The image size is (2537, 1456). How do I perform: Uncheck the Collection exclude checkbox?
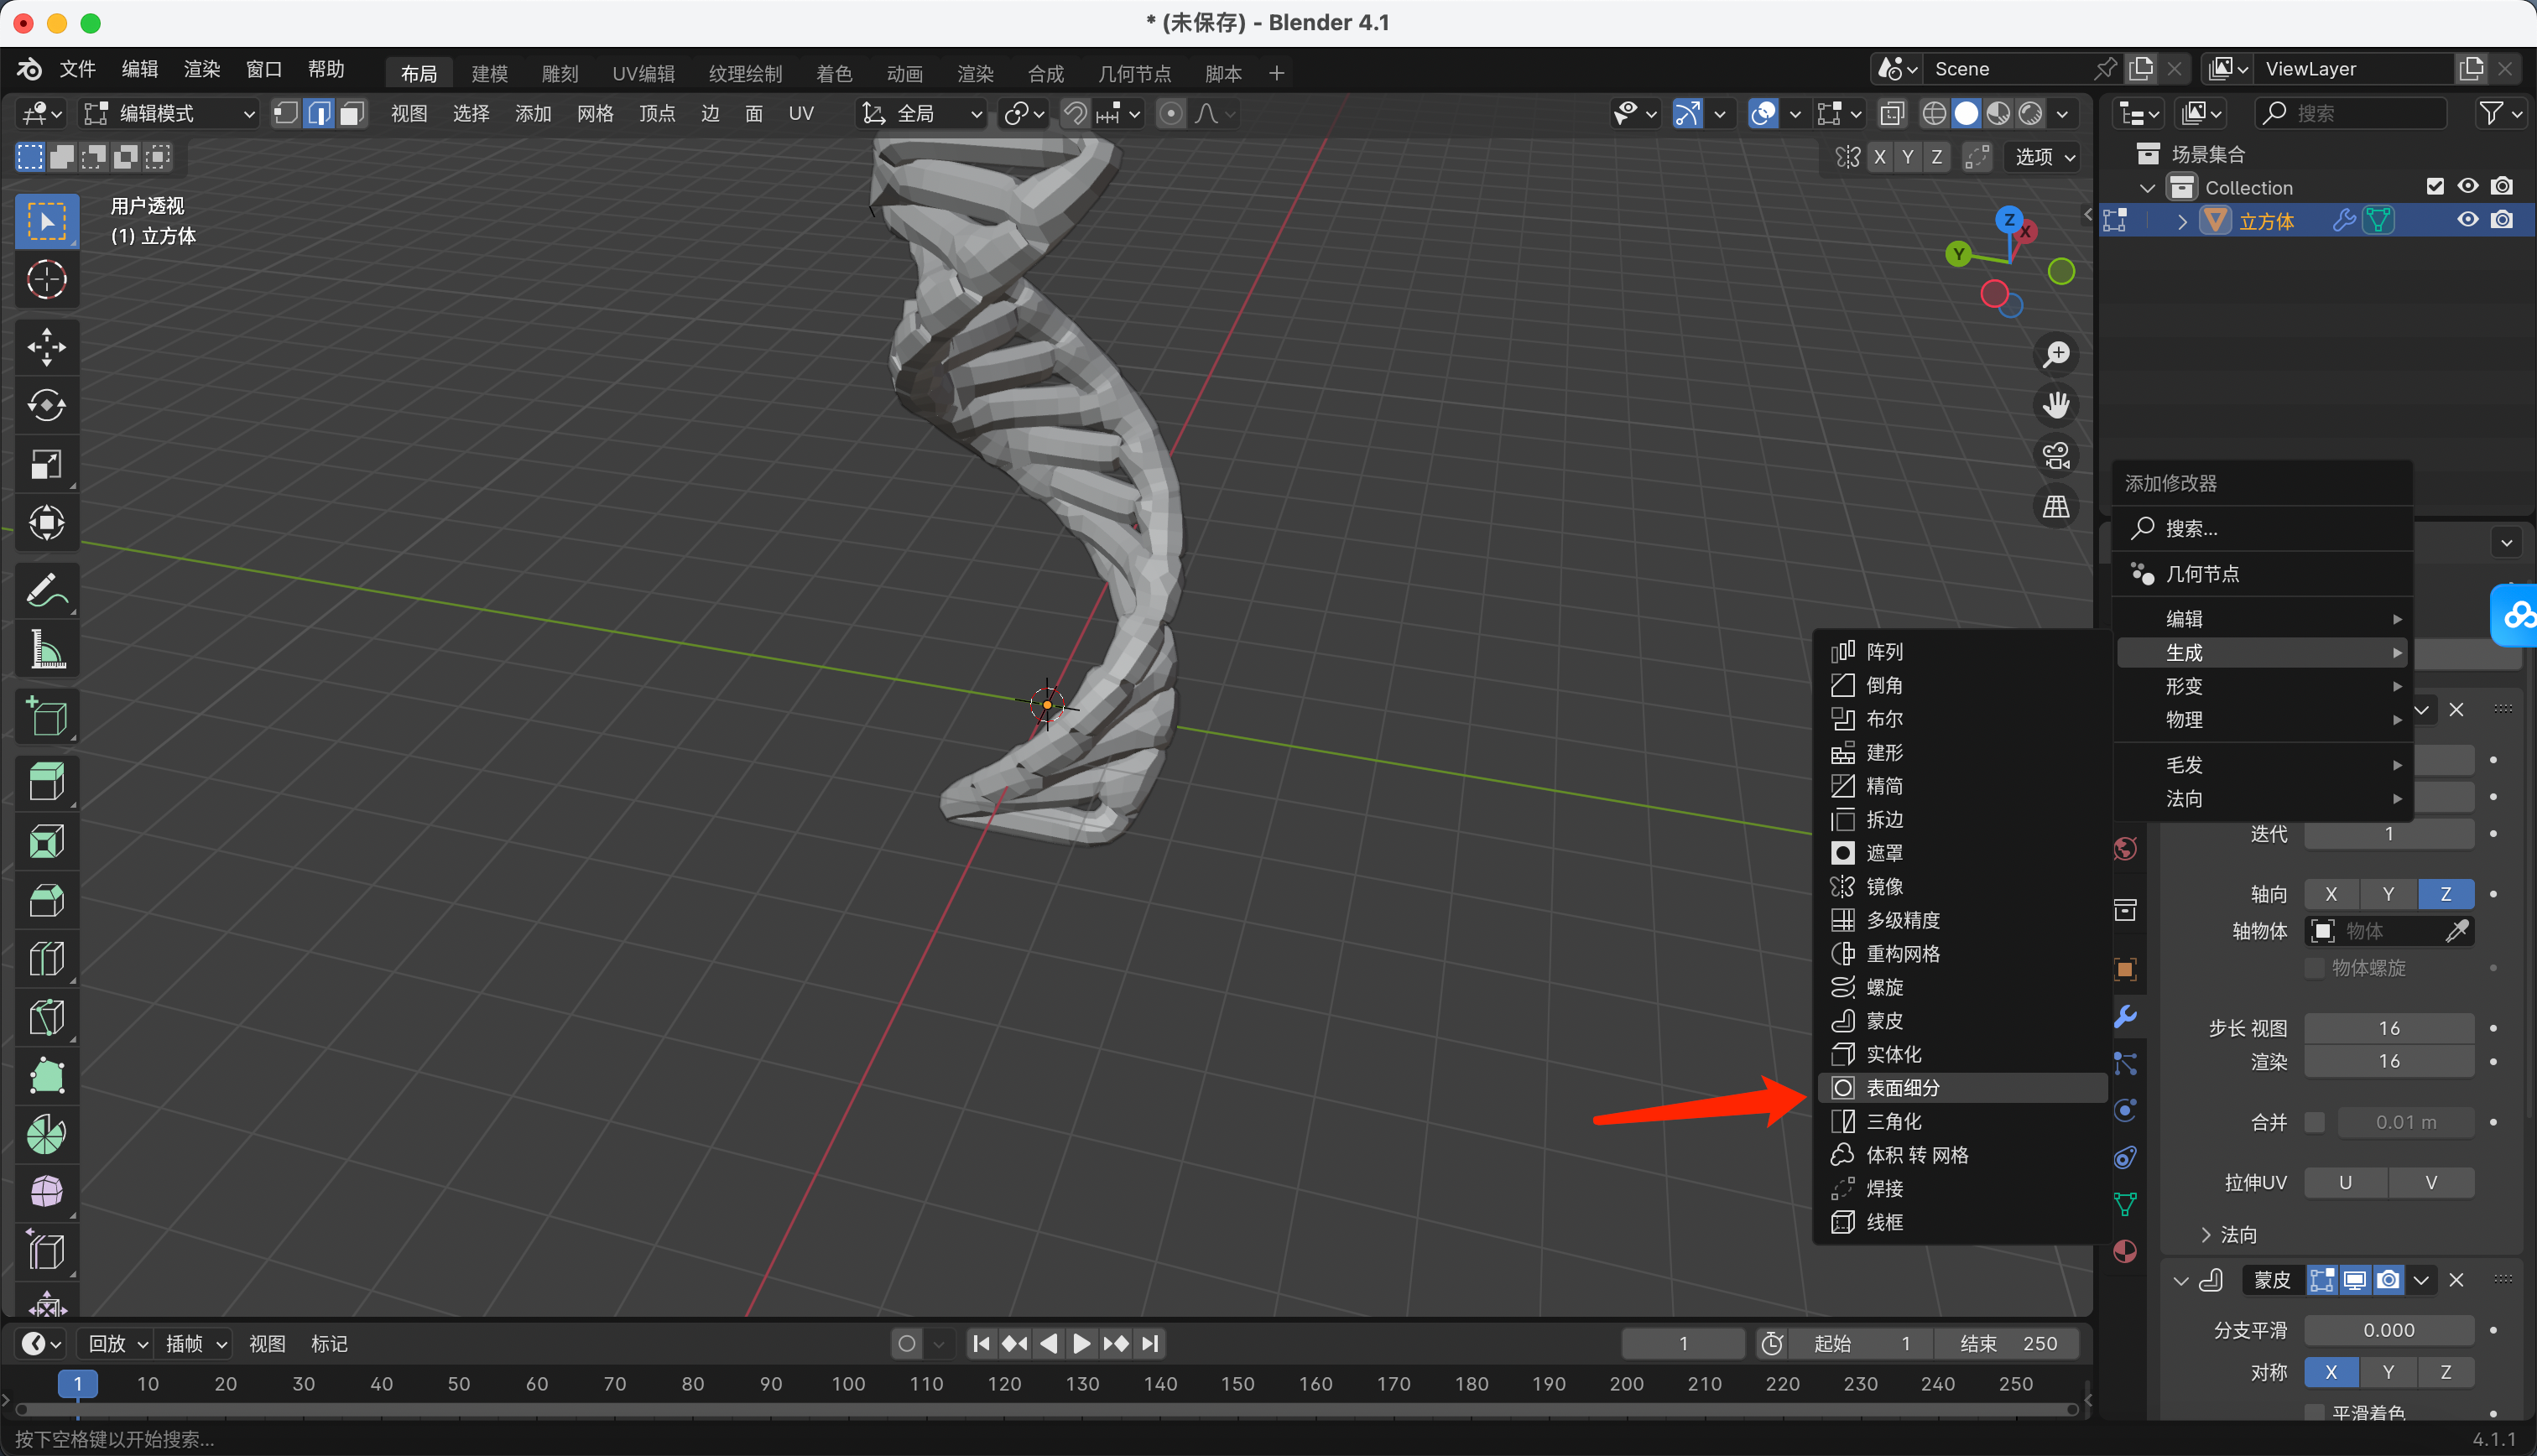(2434, 187)
